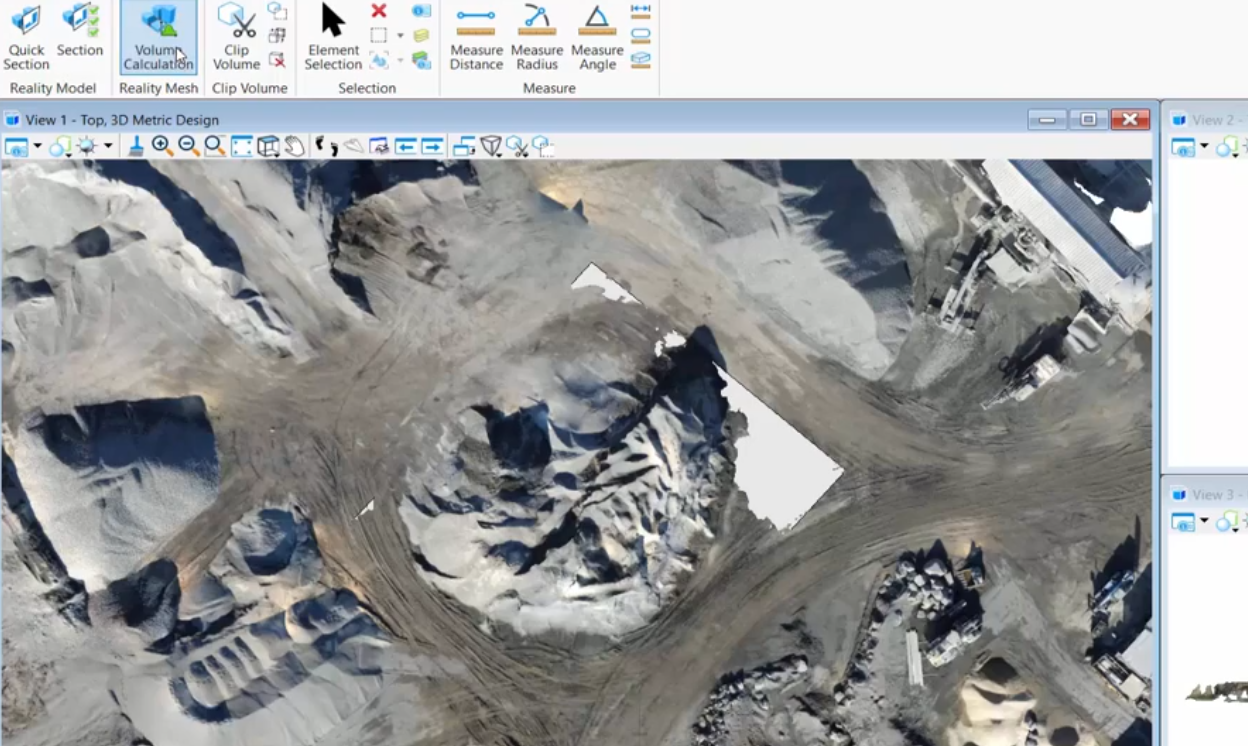This screenshot has width=1248, height=746.
Task: Open View Attributes in the View 3 window
Action: (1183, 522)
